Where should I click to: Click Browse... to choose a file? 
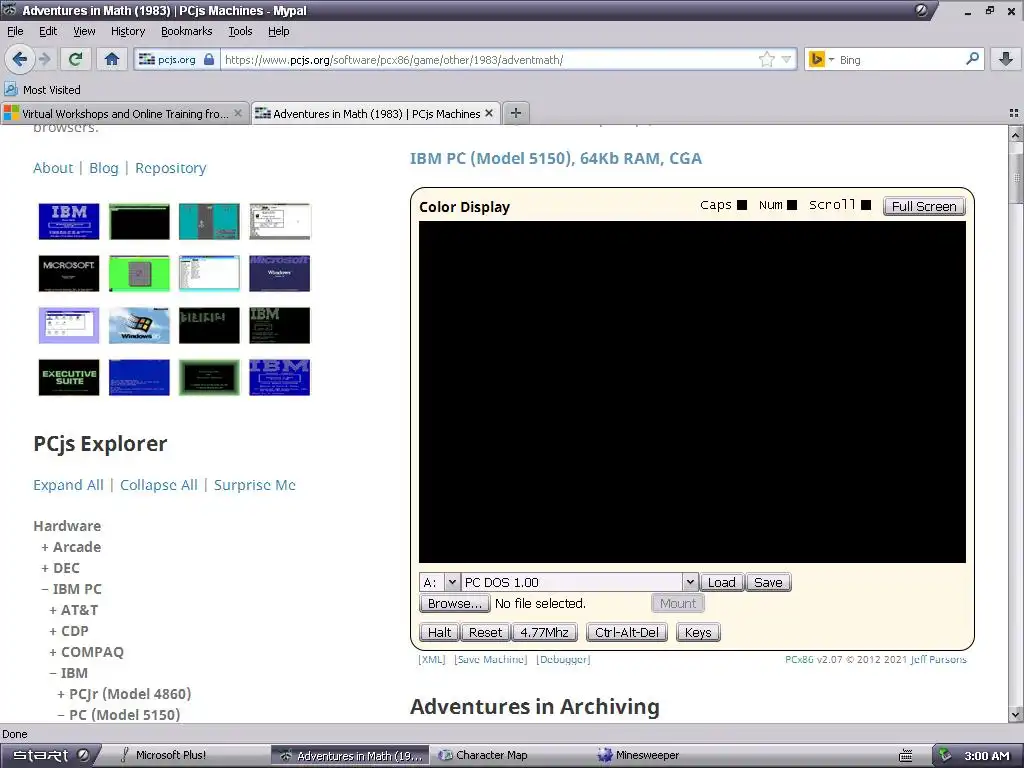tap(455, 603)
